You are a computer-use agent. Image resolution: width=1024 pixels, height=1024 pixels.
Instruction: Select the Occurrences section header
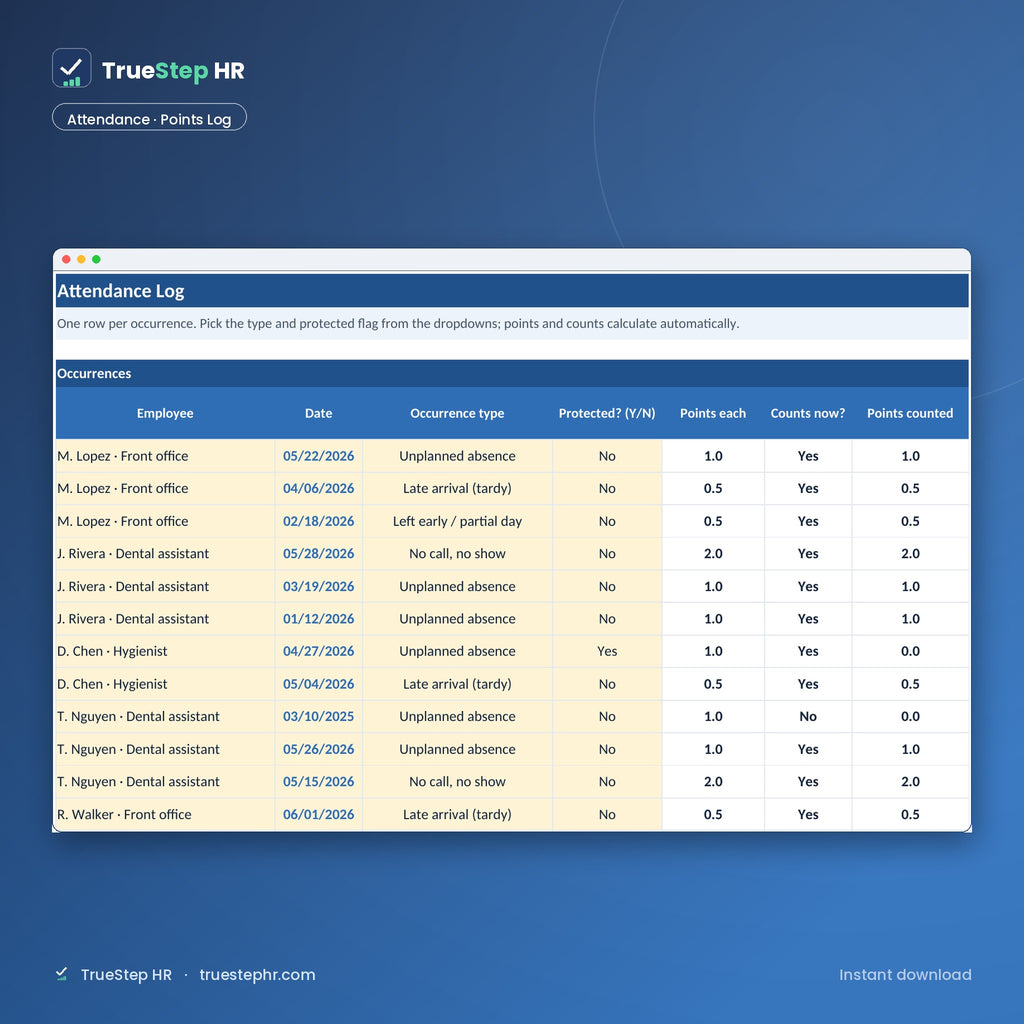(x=512, y=374)
